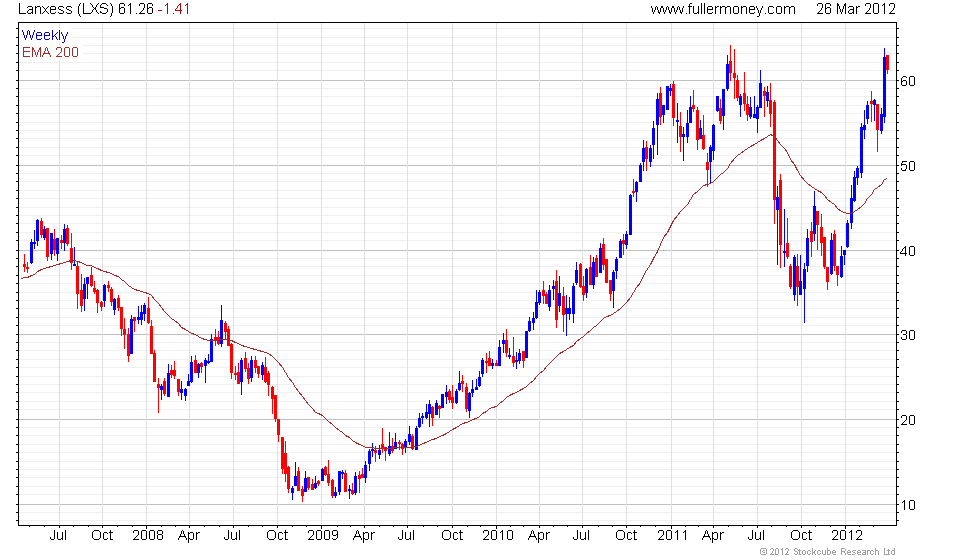
Task: Click the 20 price axis label
Action: coord(908,421)
